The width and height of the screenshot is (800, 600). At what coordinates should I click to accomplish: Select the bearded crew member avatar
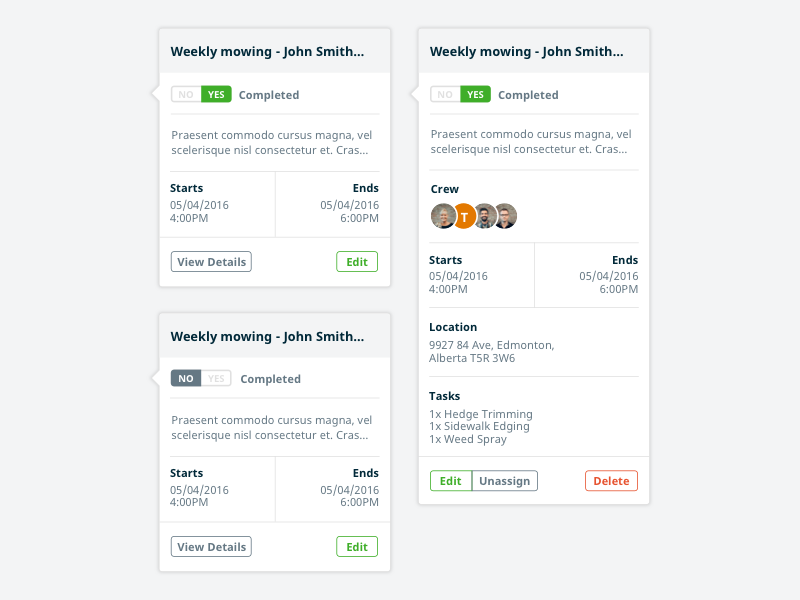pos(485,216)
